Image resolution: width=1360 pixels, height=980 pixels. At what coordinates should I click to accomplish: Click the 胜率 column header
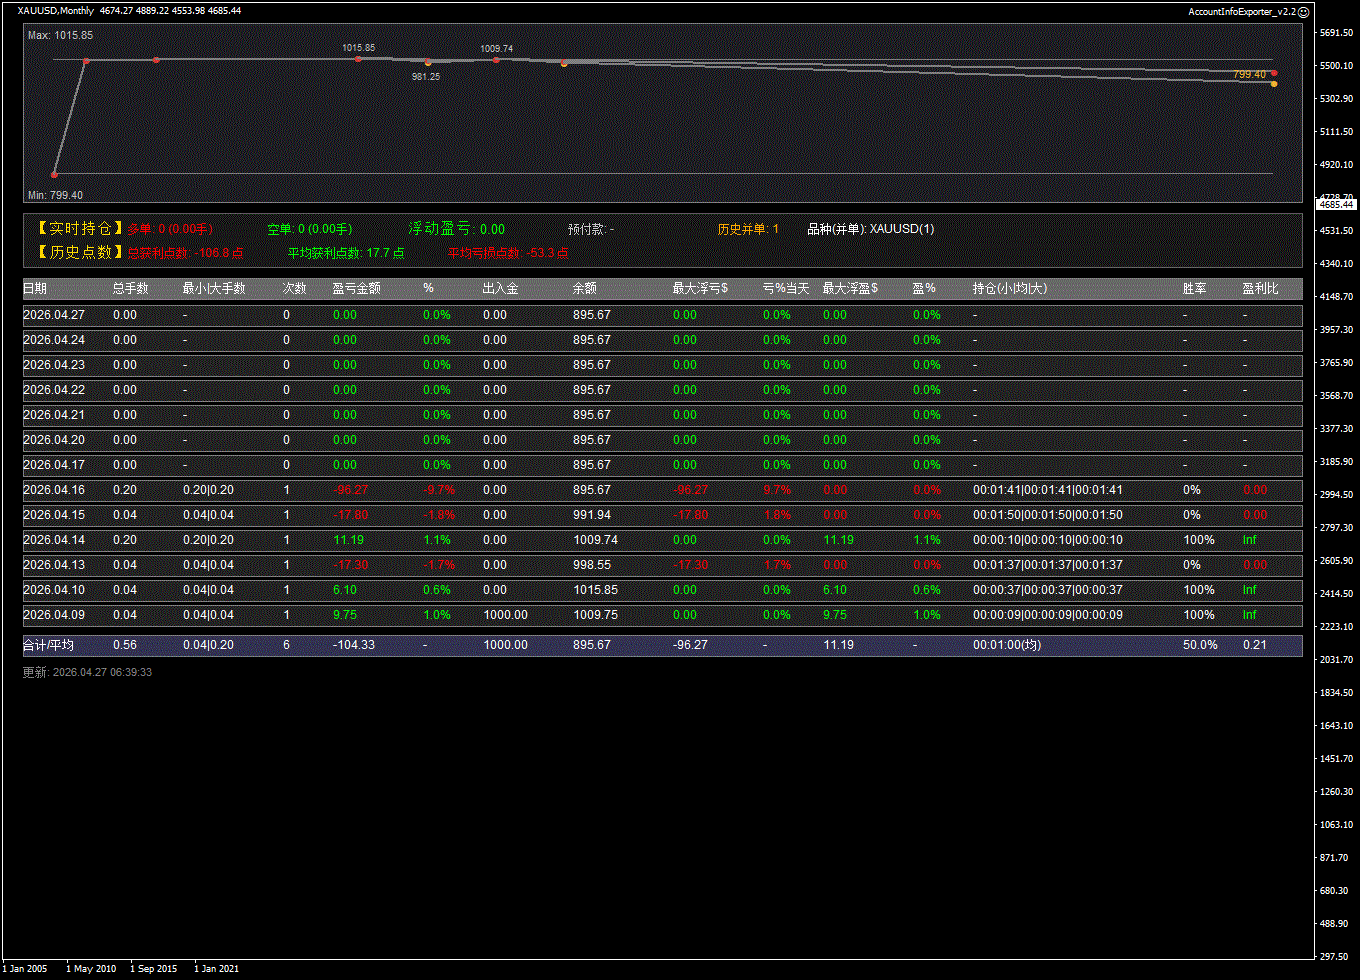coord(1194,288)
